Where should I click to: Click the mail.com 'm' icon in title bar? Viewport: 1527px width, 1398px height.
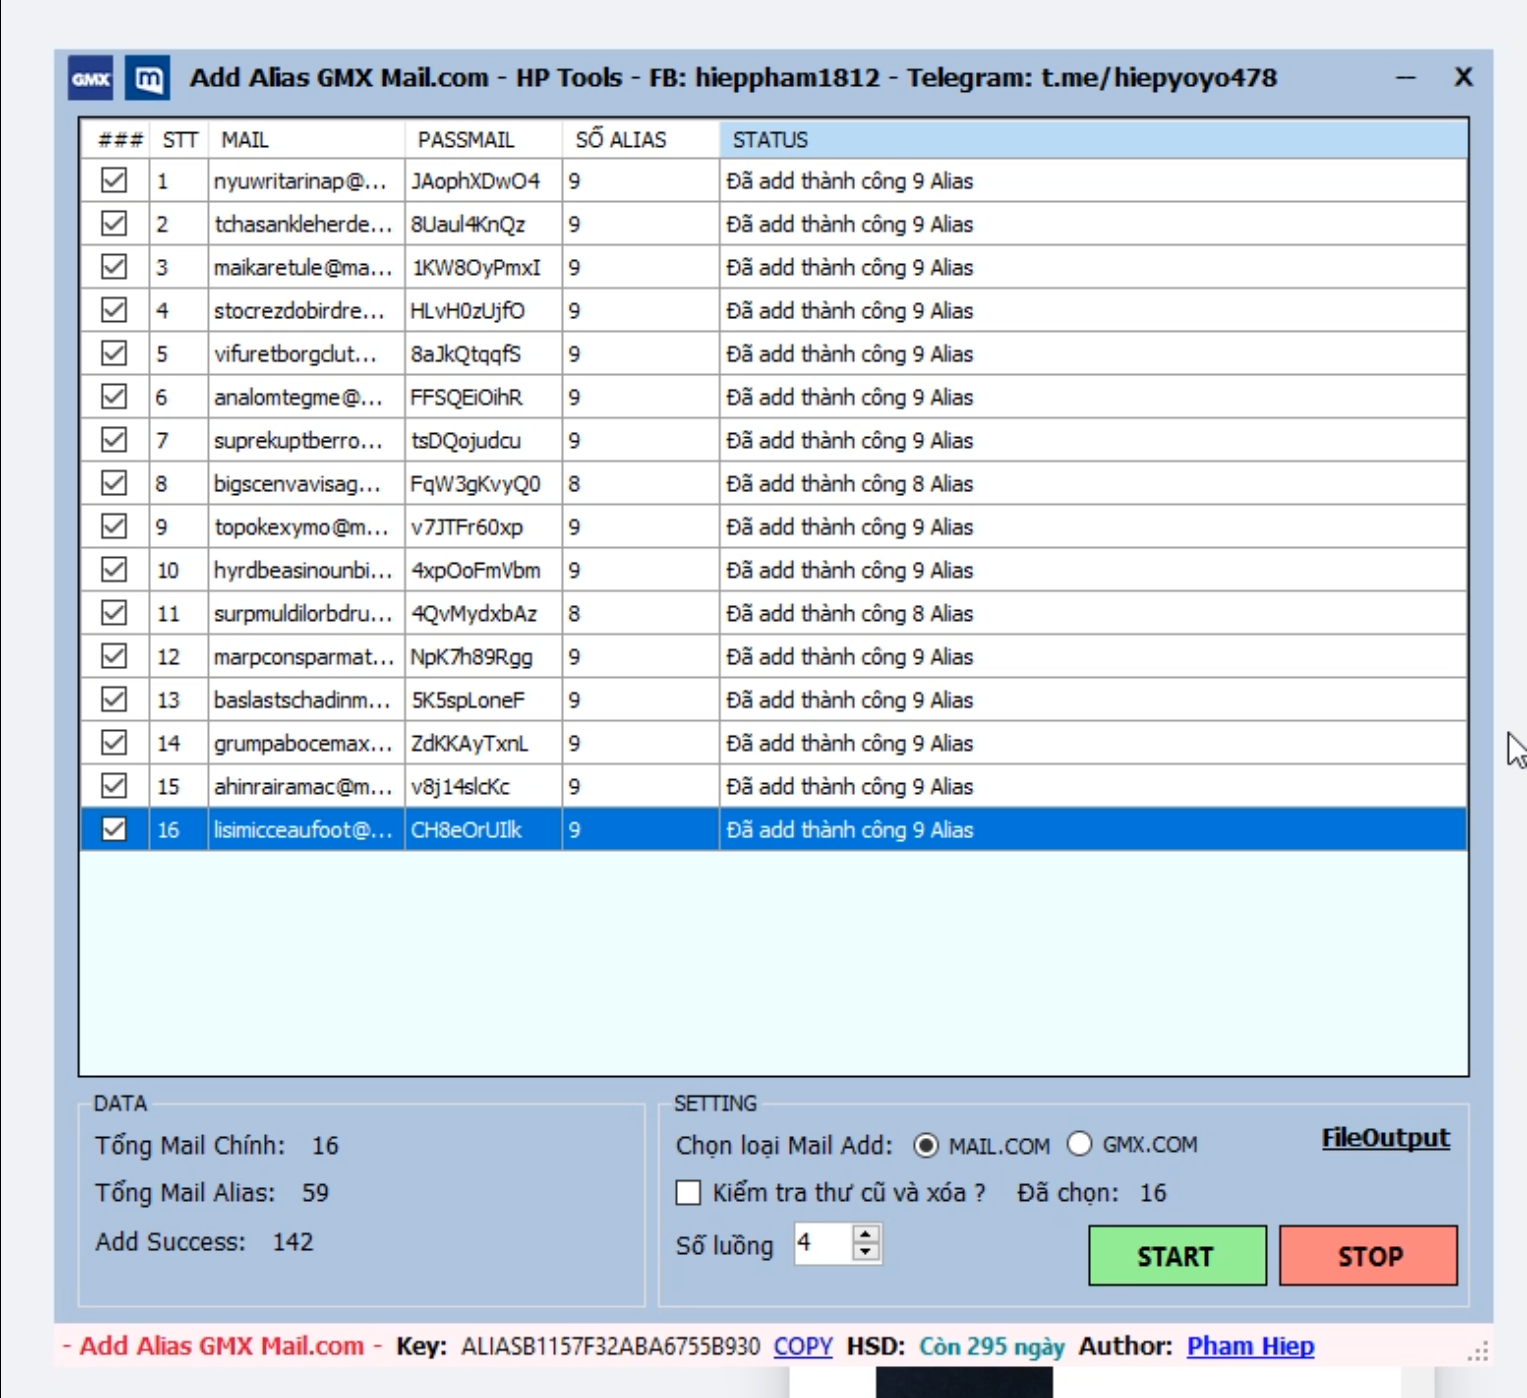pyautogui.click(x=148, y=78)
